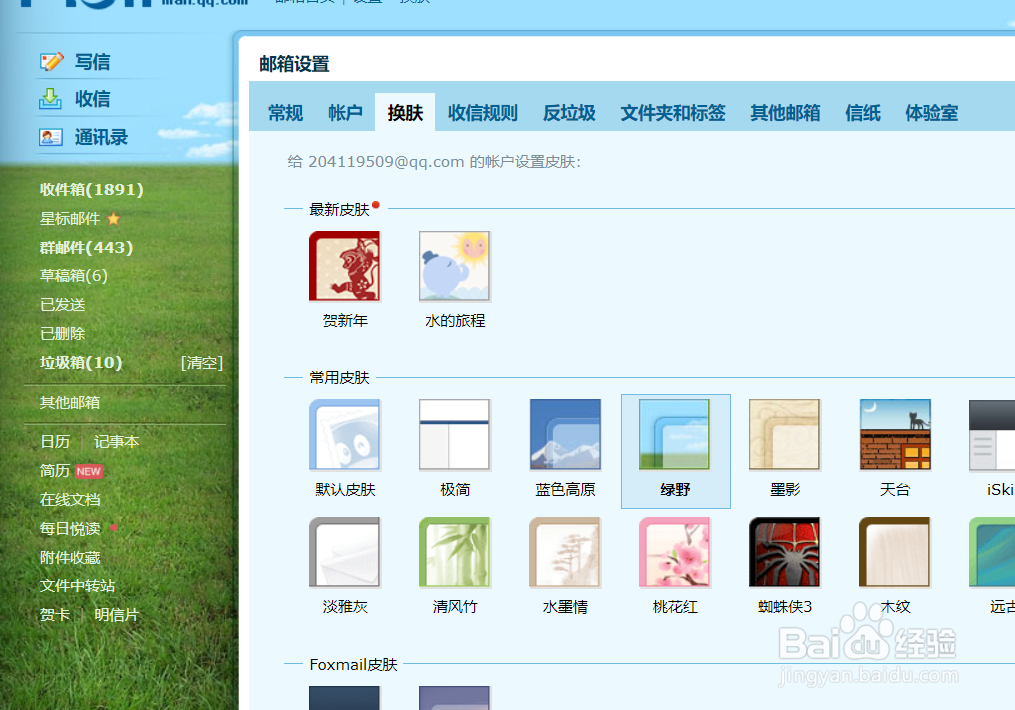1015x710 pixels.
Task: Open the 简历 resume link
Action: click(x=55, y=471)
